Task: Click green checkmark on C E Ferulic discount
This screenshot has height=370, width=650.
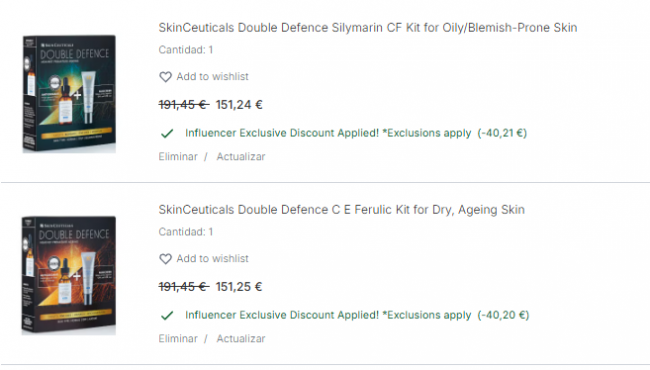Action: 167,315
